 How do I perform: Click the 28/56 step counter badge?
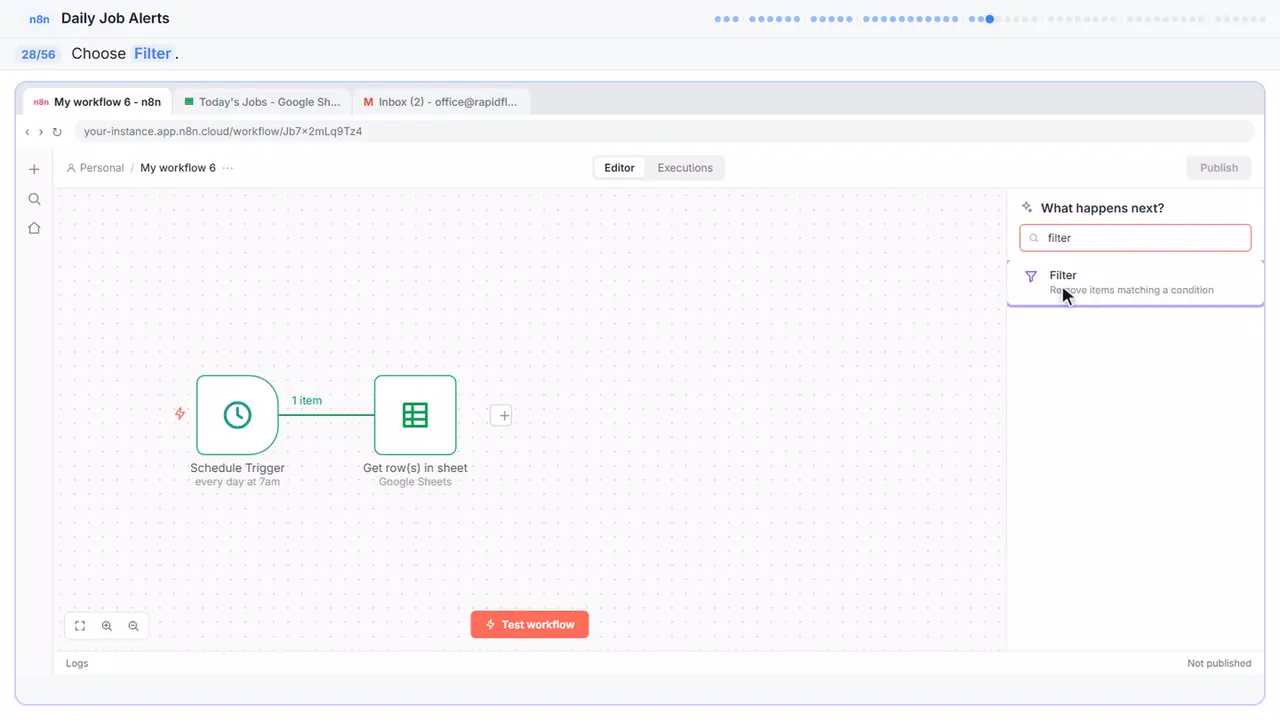click(x=38, y=54)
